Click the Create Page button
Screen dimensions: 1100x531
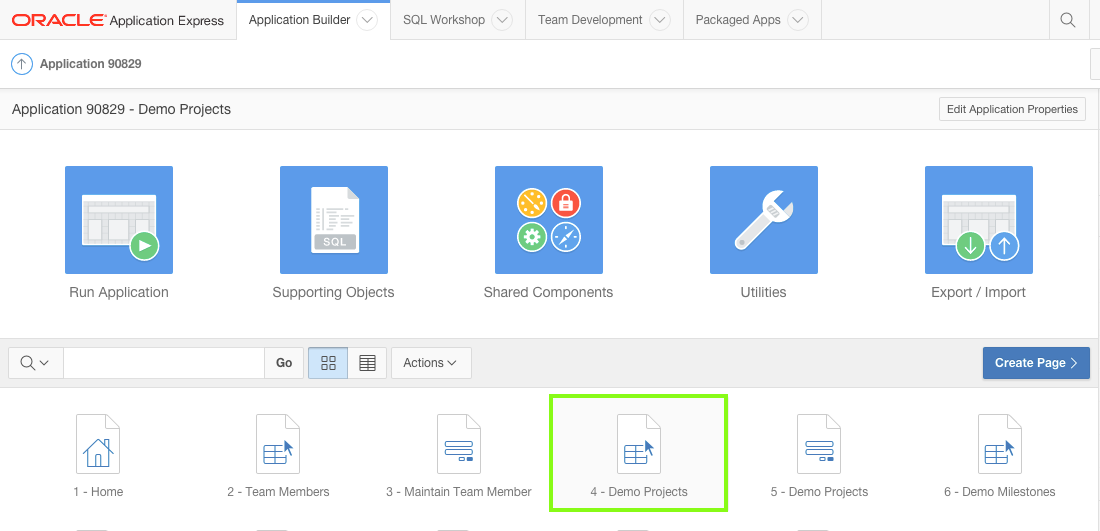click(1036, 363)
